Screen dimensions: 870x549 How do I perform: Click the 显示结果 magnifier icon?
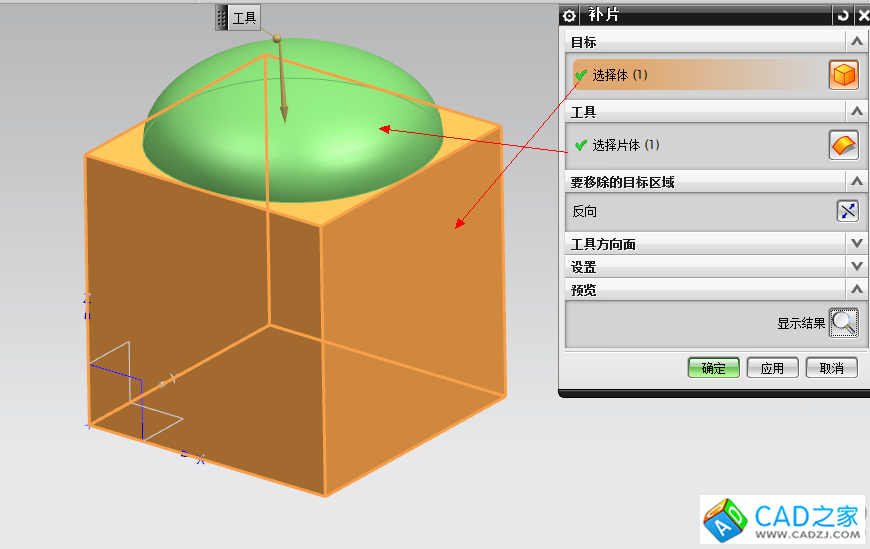pyautogui.click(x=844, y=322)
